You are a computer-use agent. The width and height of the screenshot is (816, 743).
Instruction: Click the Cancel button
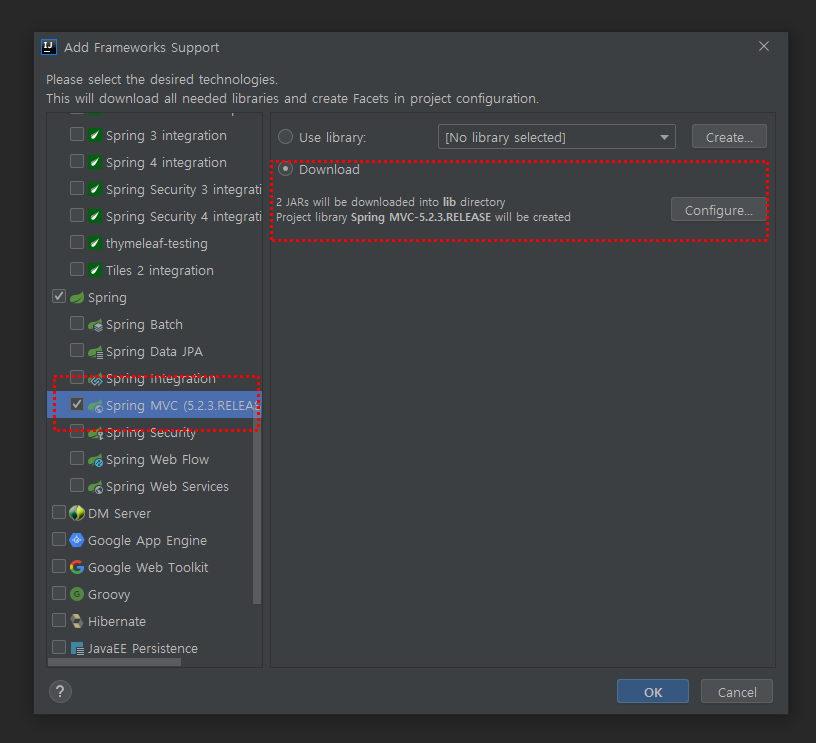(x=737, y=691)
